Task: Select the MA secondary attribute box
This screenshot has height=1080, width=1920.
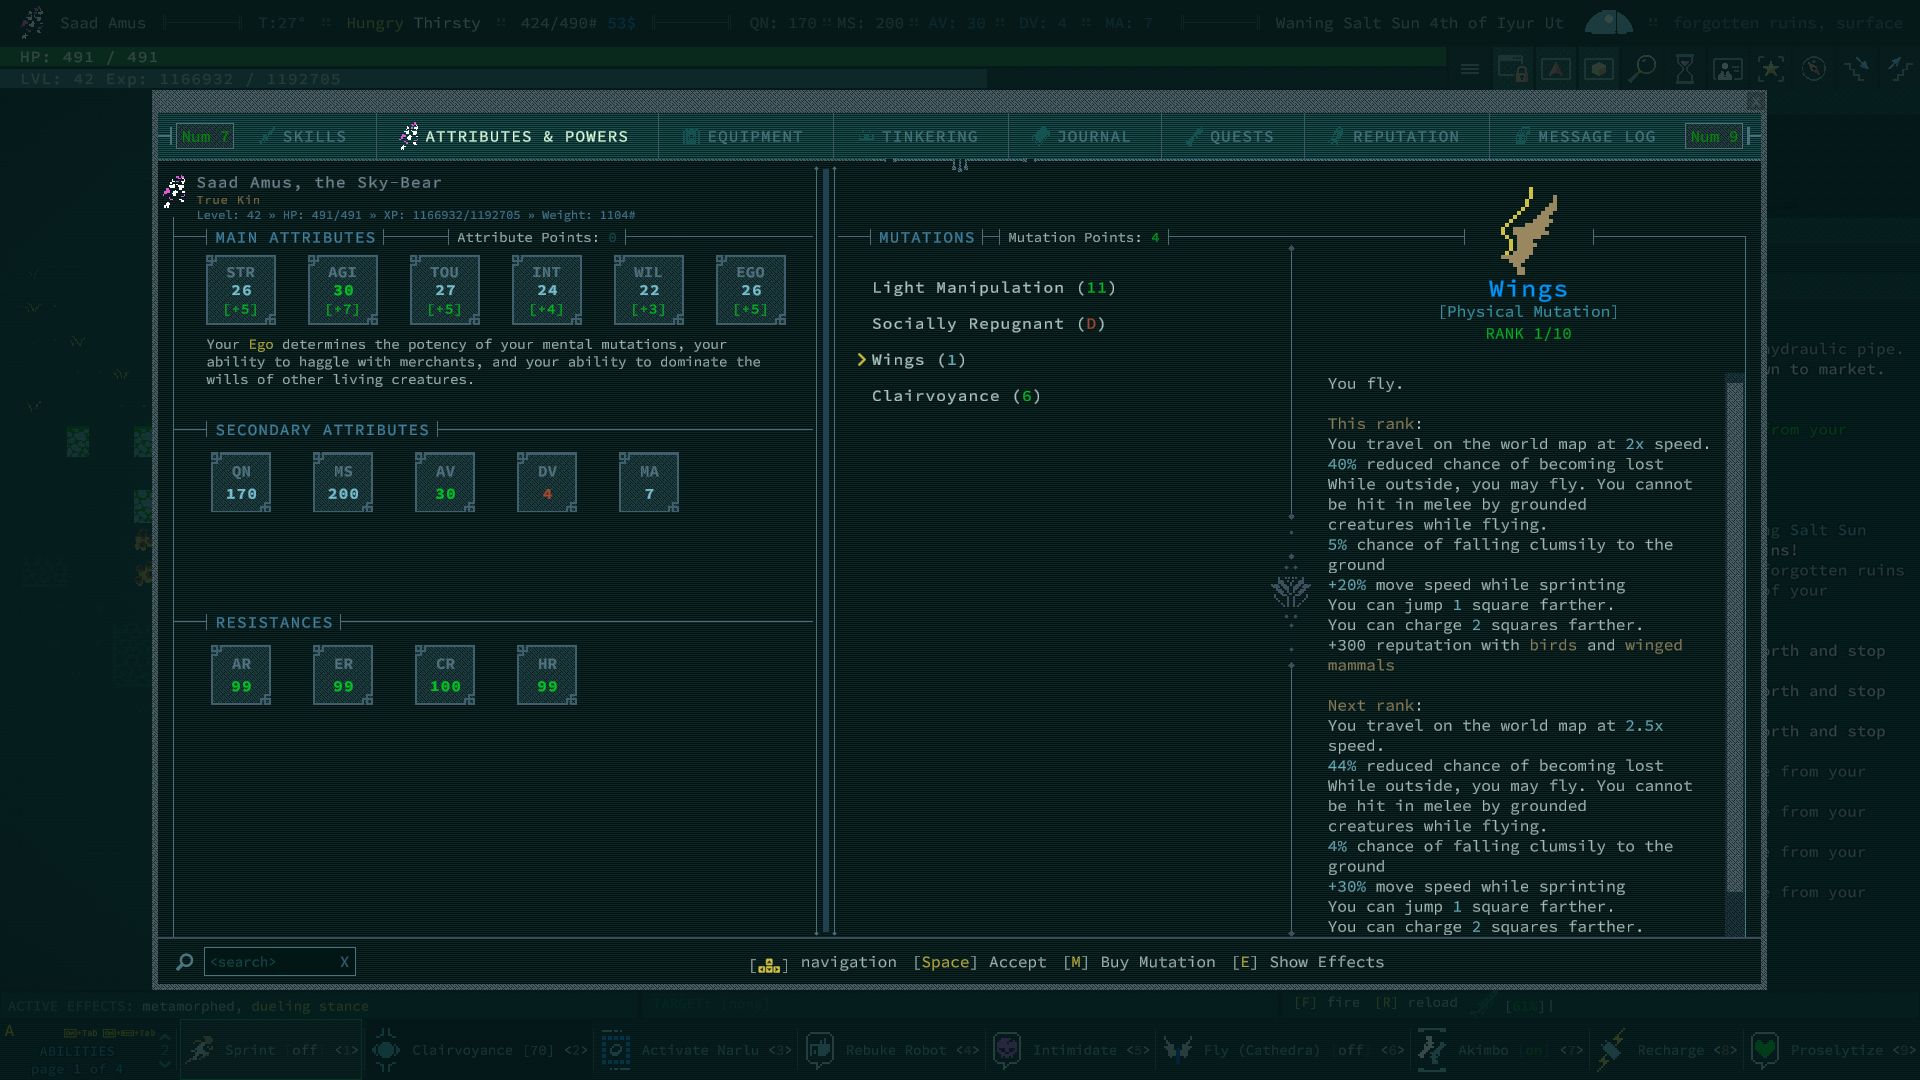Action: 649,482
